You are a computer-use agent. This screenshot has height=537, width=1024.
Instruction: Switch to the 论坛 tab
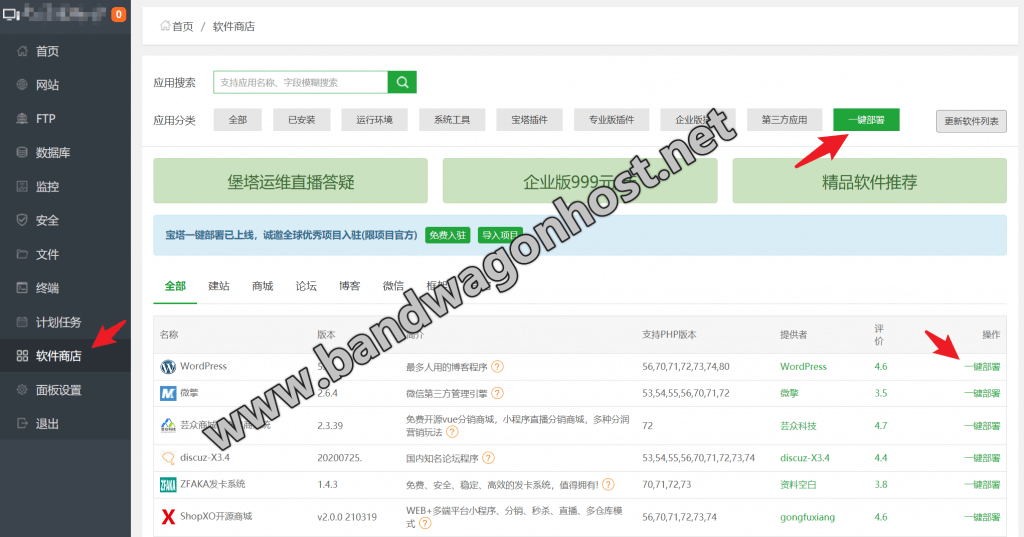(306, 286)
